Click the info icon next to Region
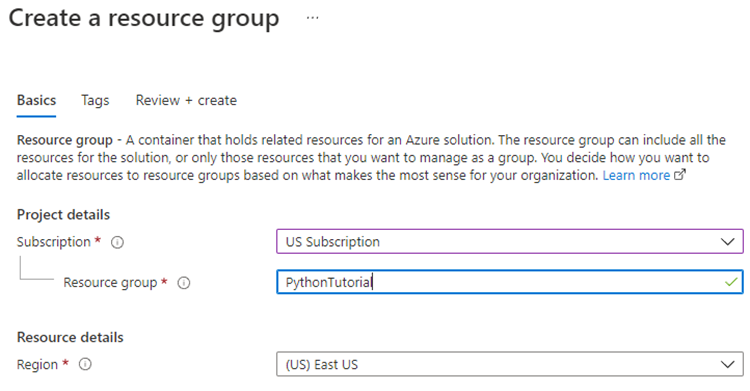 85,365
